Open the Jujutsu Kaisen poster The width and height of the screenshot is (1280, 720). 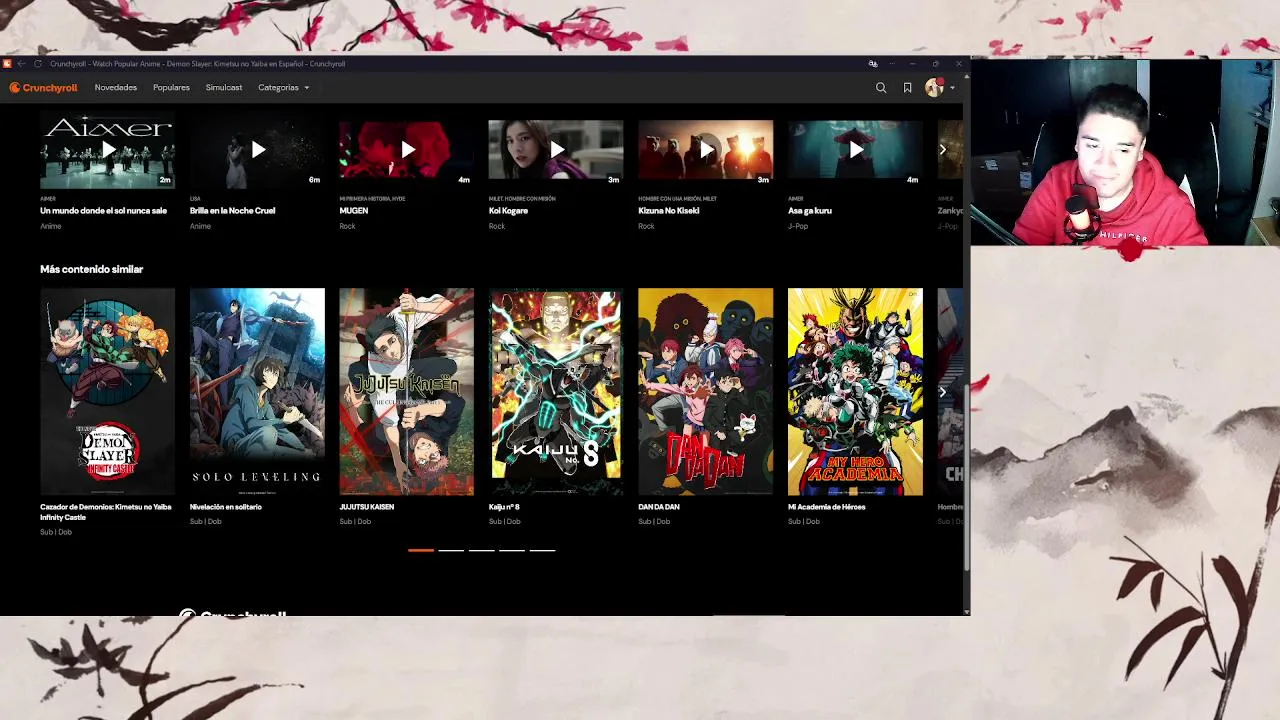tap(406, 392)
